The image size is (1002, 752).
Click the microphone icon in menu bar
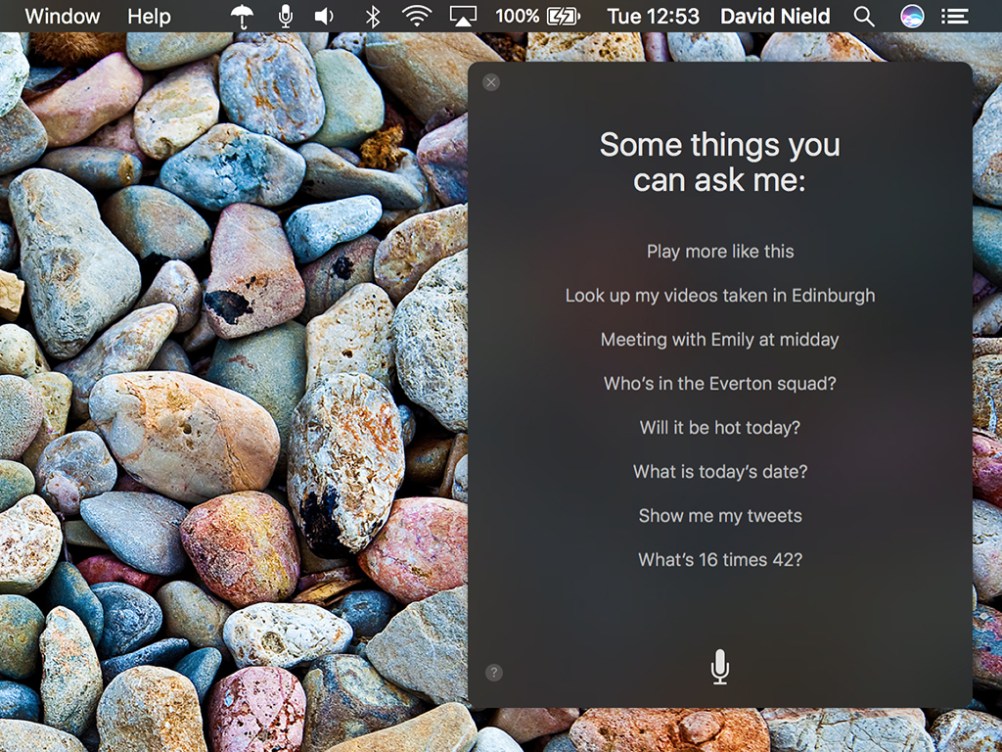click(x=286, y=16)
